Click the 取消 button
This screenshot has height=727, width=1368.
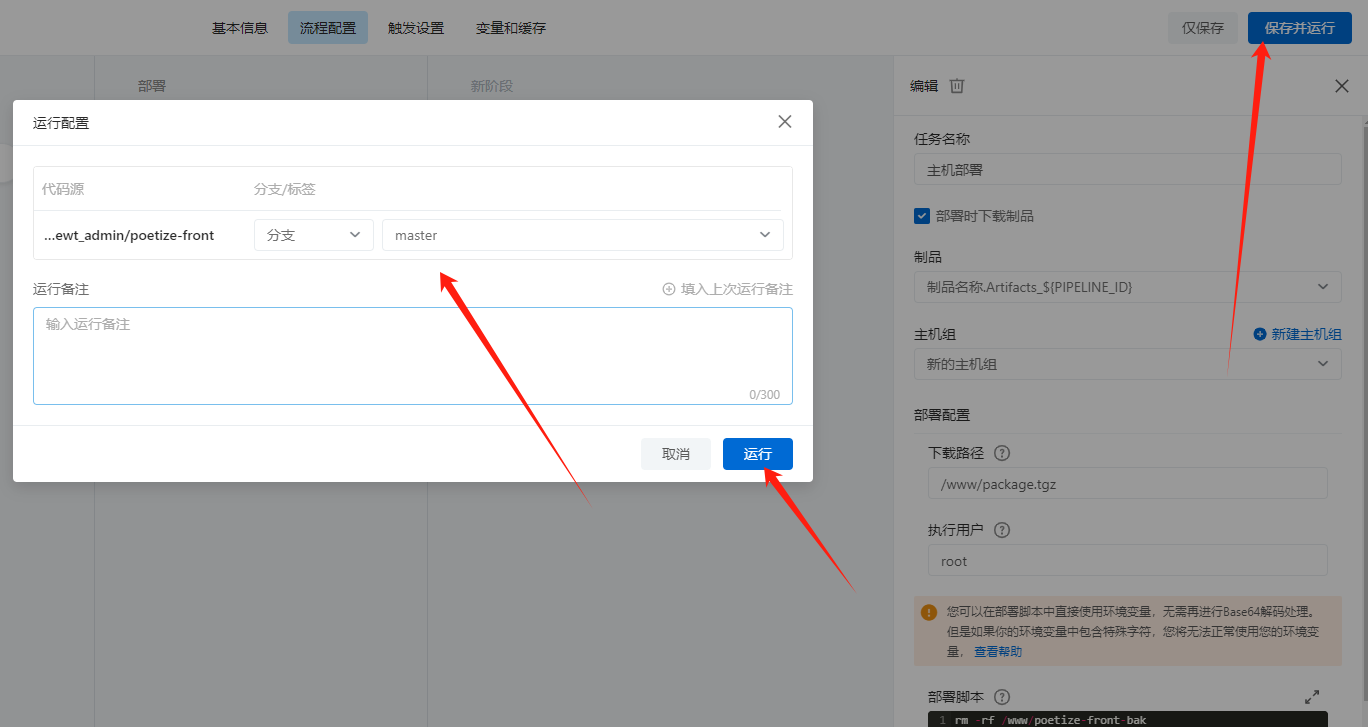coord(676,454)
